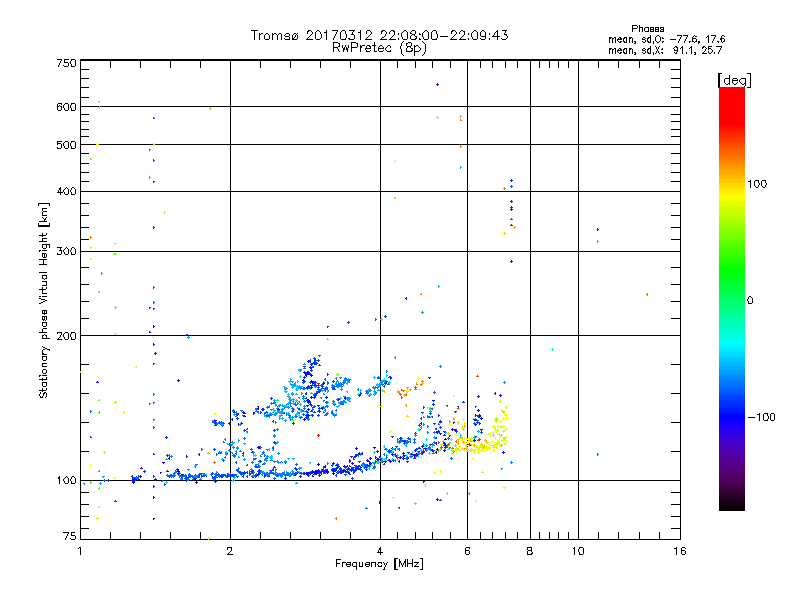800x600 pixels.
Task: Click the height axis tick label "75"
Action: point(70,536)
